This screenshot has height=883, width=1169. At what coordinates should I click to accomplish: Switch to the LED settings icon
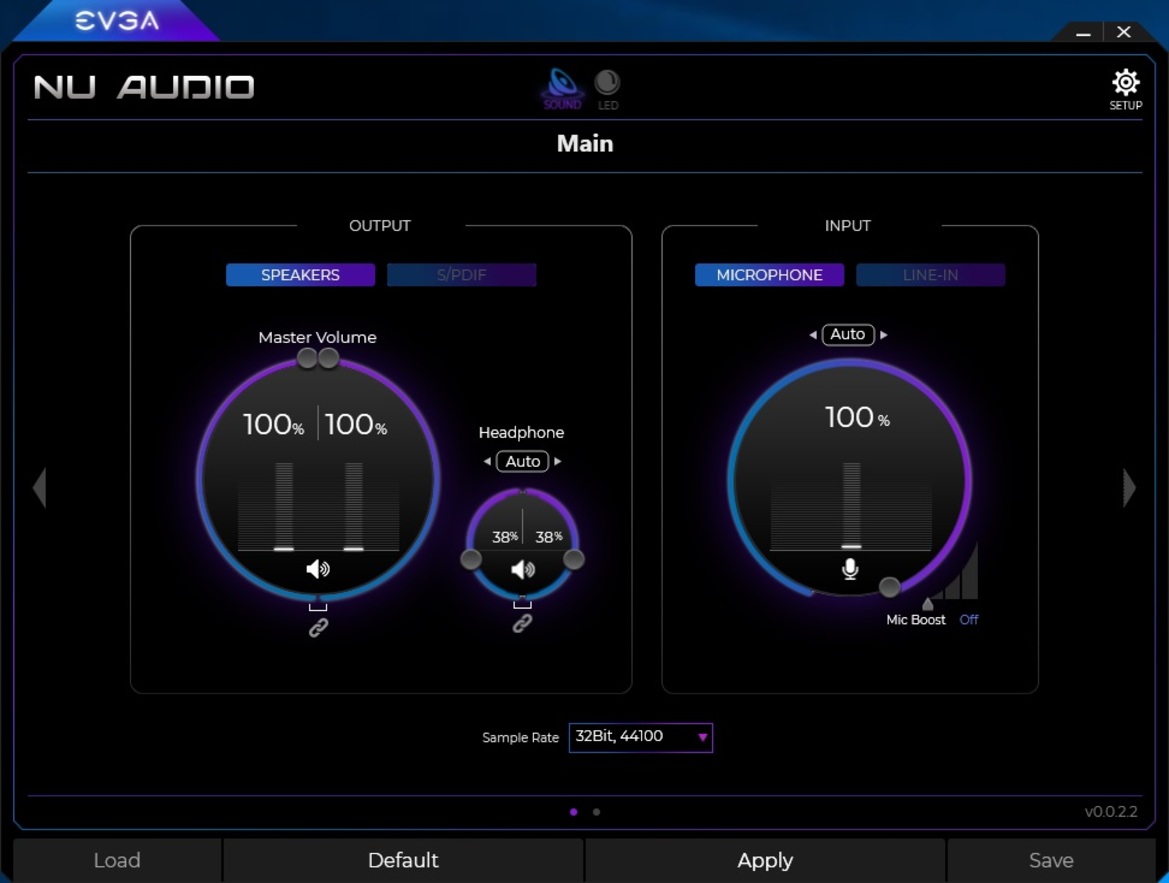coord(608,89)
